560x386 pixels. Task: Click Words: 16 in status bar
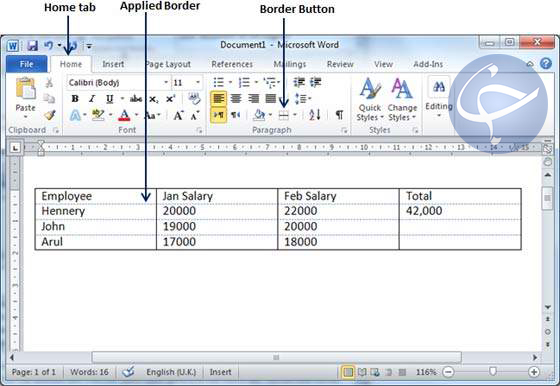89,372
